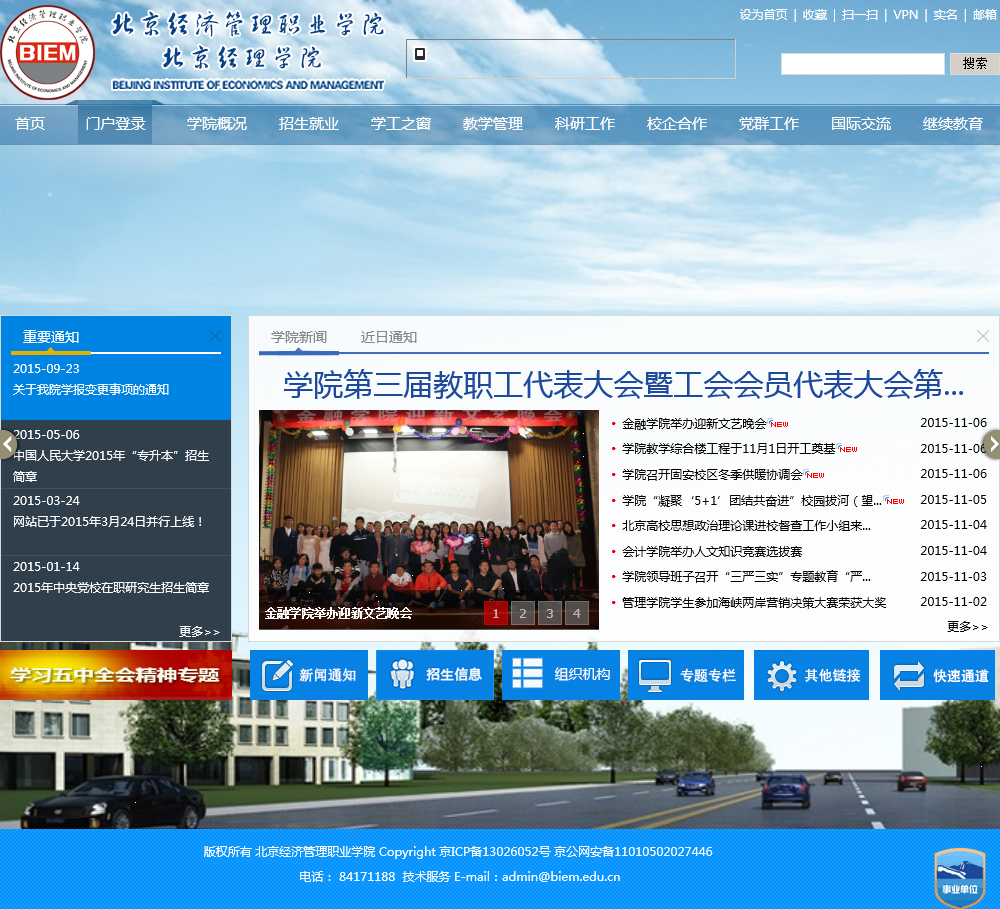Image resolution: width=1000 pixels, height=909 pixels.
Task: Open the 学院概况 navigation menu
Action: [217, 124]
